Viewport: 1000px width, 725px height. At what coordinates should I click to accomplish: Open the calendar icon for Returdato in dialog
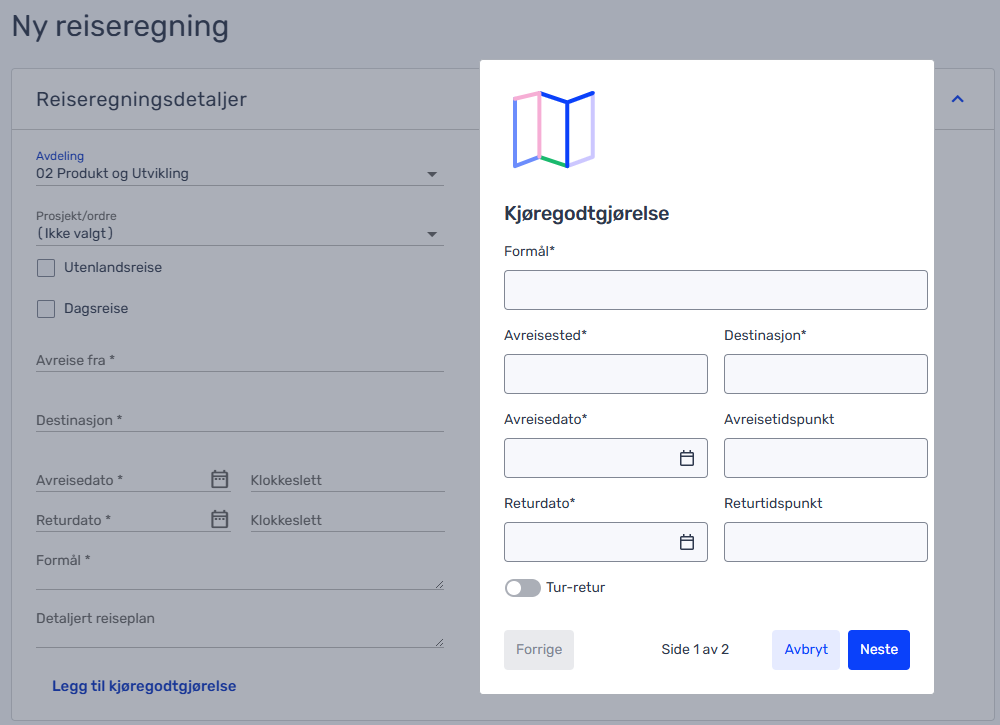click(687, 542)
